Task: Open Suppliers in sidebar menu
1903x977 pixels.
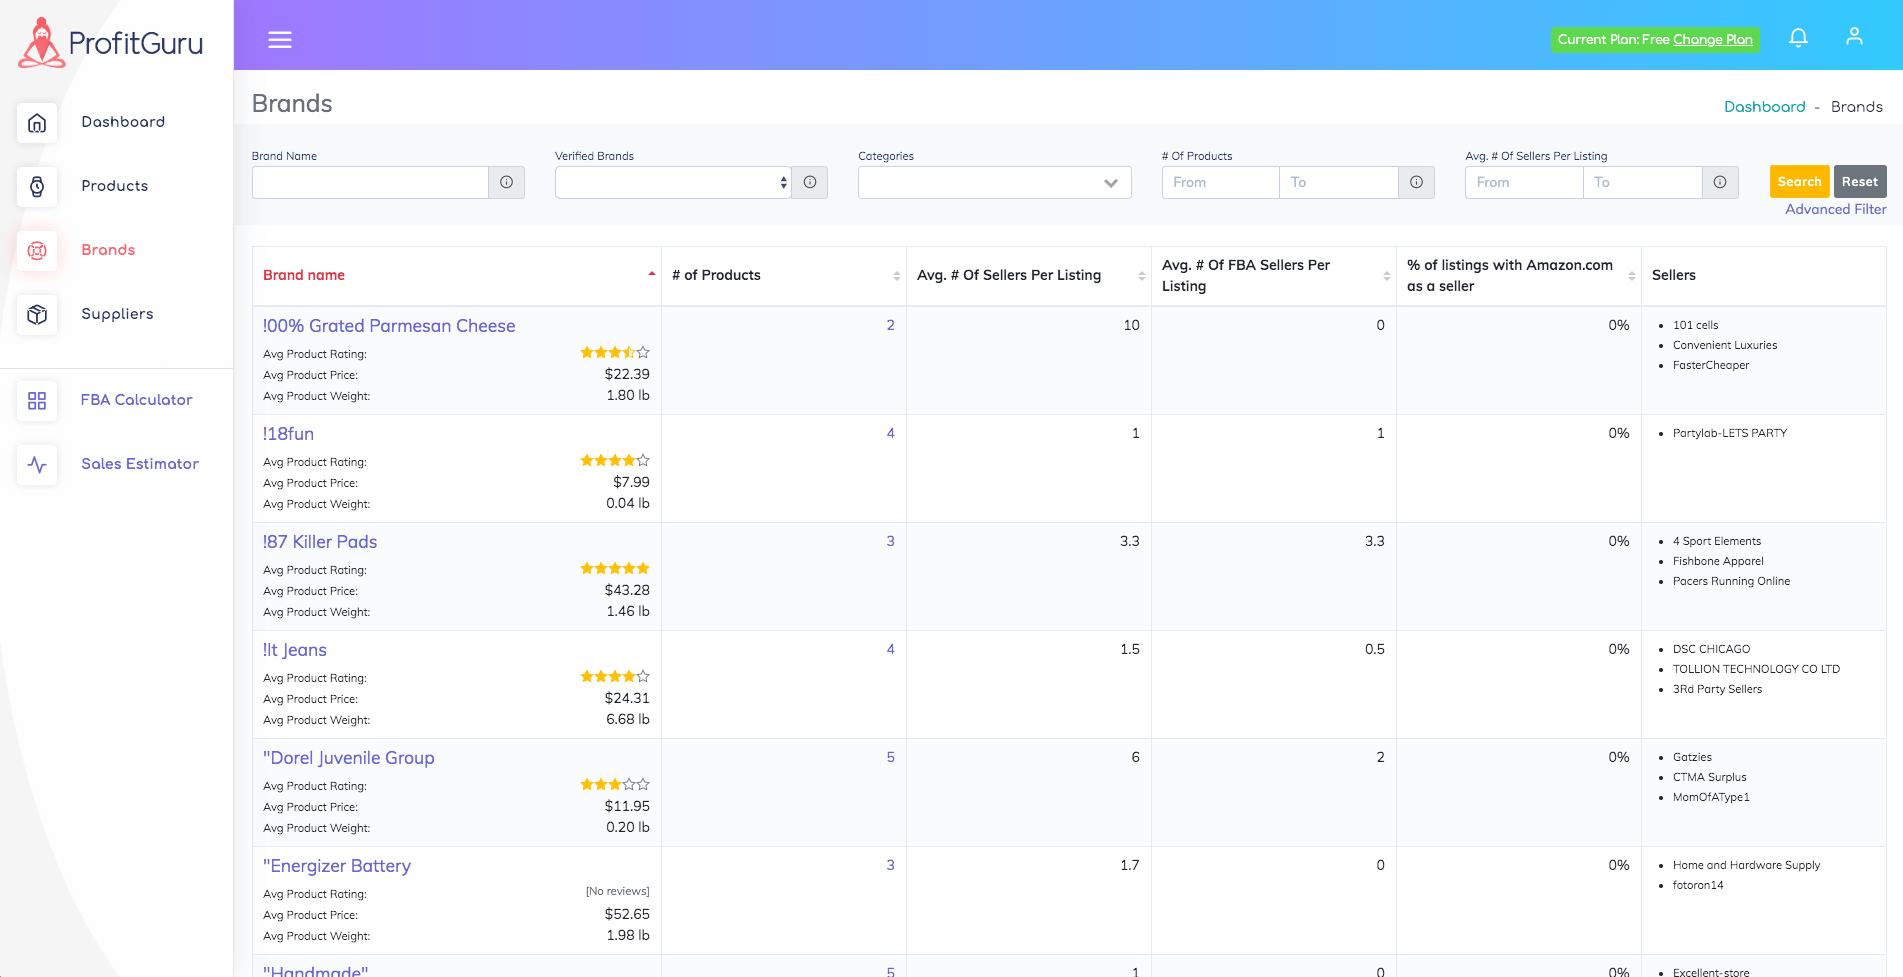Action: [x=117, y=314]
